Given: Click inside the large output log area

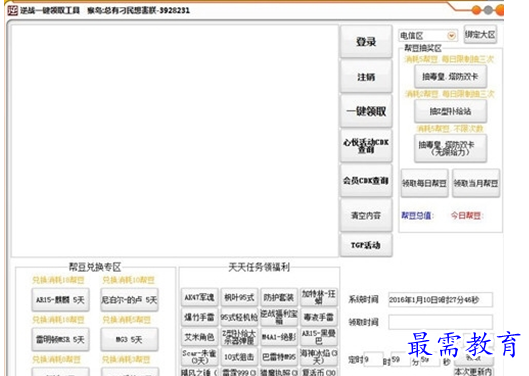Looking at the screenshot, I should coord(175,141).
